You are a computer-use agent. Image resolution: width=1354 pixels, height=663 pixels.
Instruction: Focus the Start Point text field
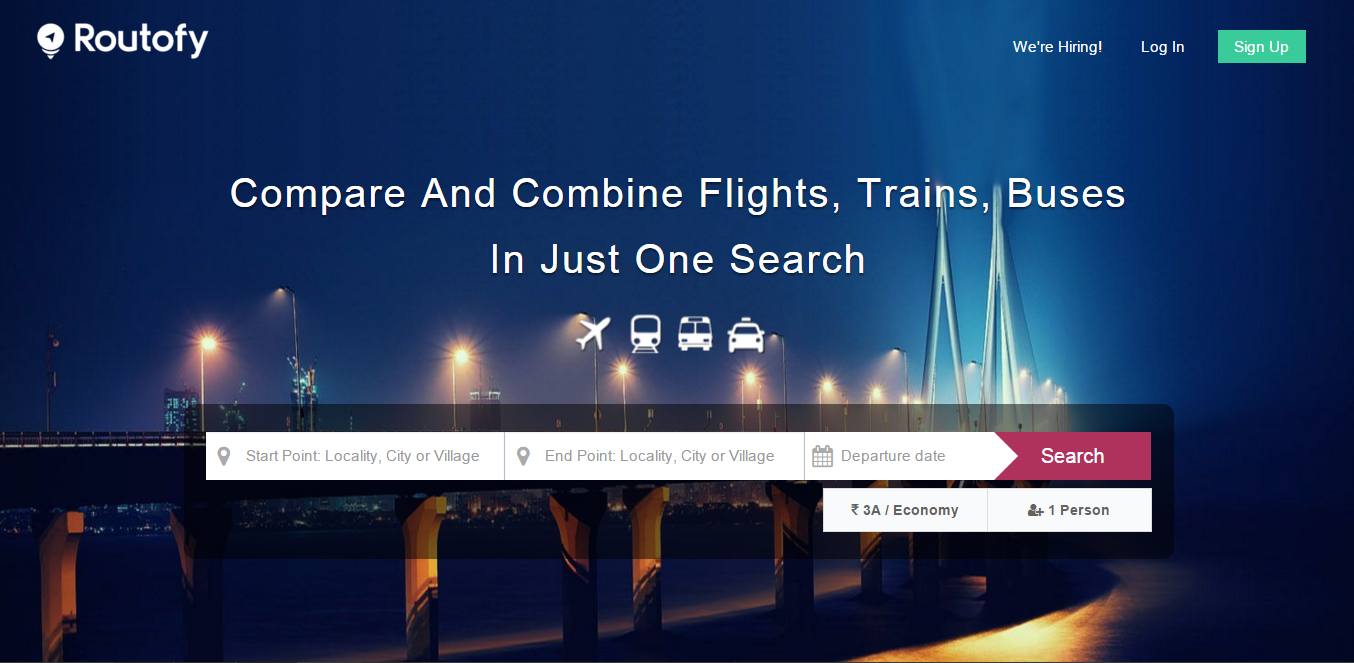[x=355, y=456]
